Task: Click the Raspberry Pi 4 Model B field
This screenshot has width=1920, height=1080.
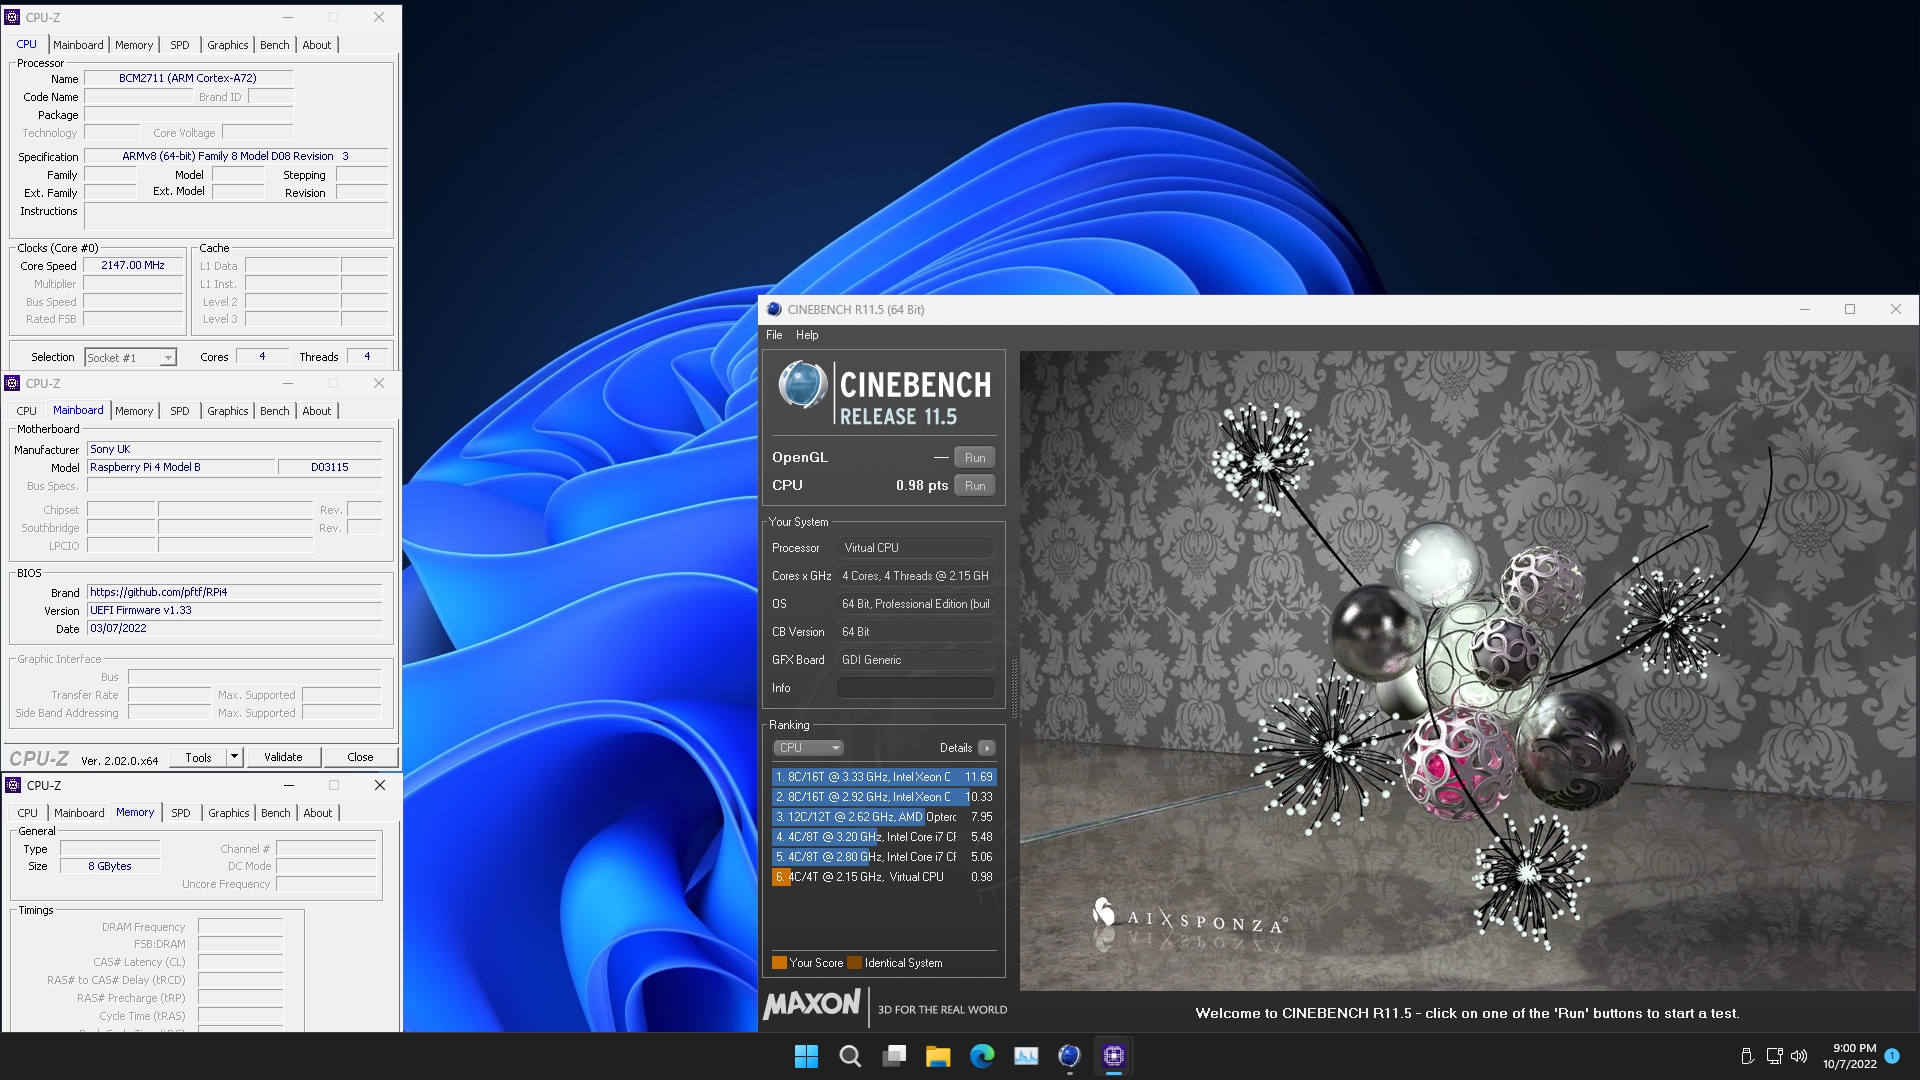Action: [180, 467]
